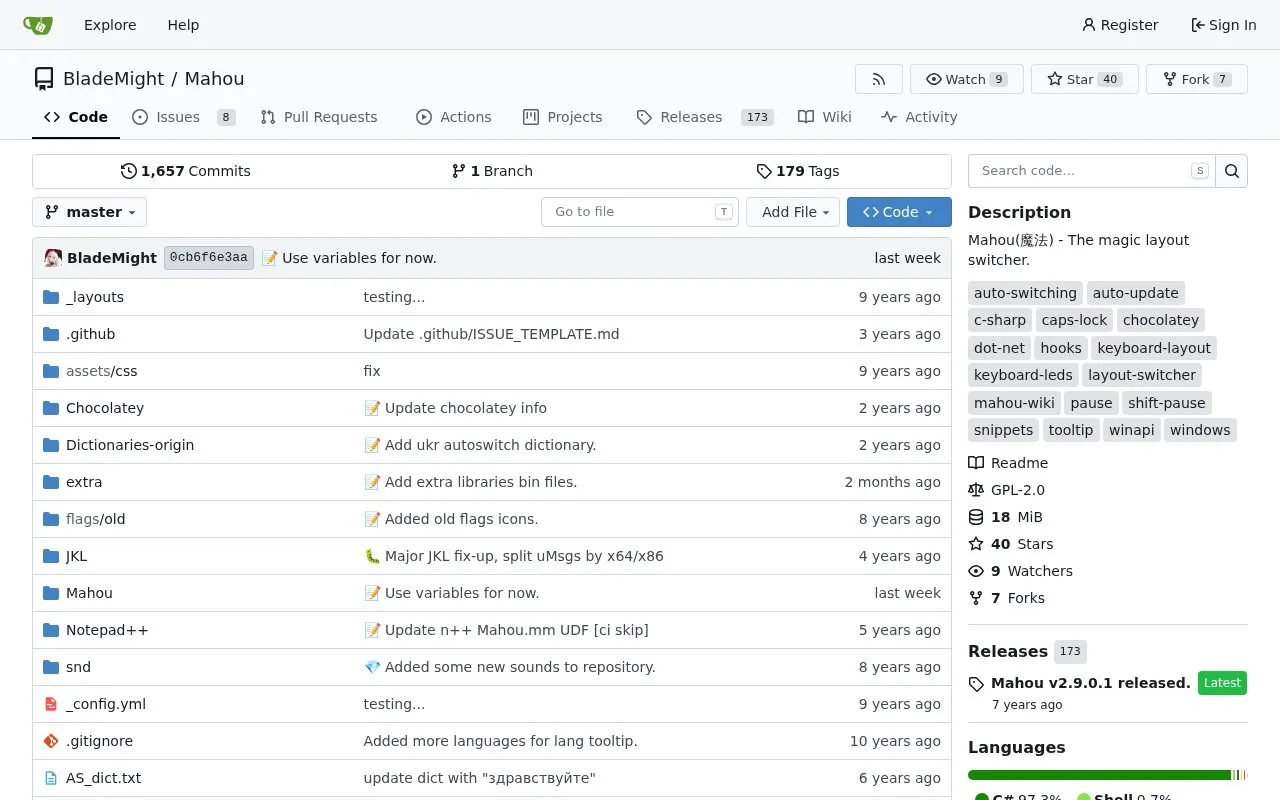This screenshot has width=1280, height=800.
Task: Open the Pull Requests tab
Action: click(x=319, y=117)
